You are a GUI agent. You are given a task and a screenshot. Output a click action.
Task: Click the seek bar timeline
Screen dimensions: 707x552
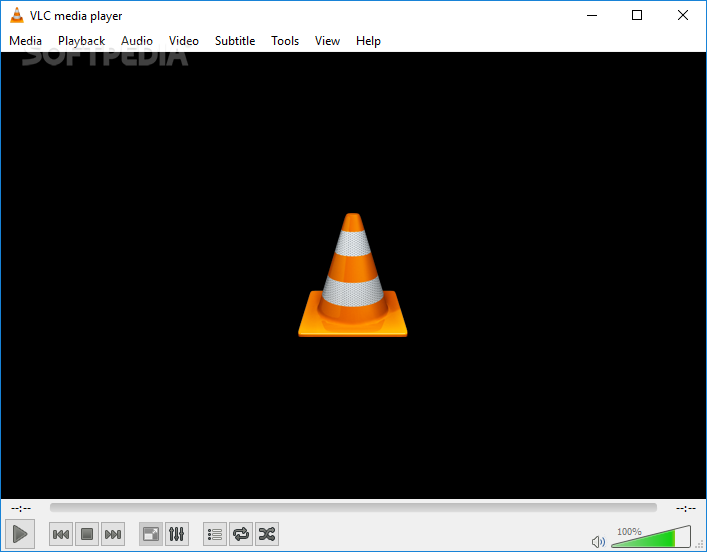(353, 508)
